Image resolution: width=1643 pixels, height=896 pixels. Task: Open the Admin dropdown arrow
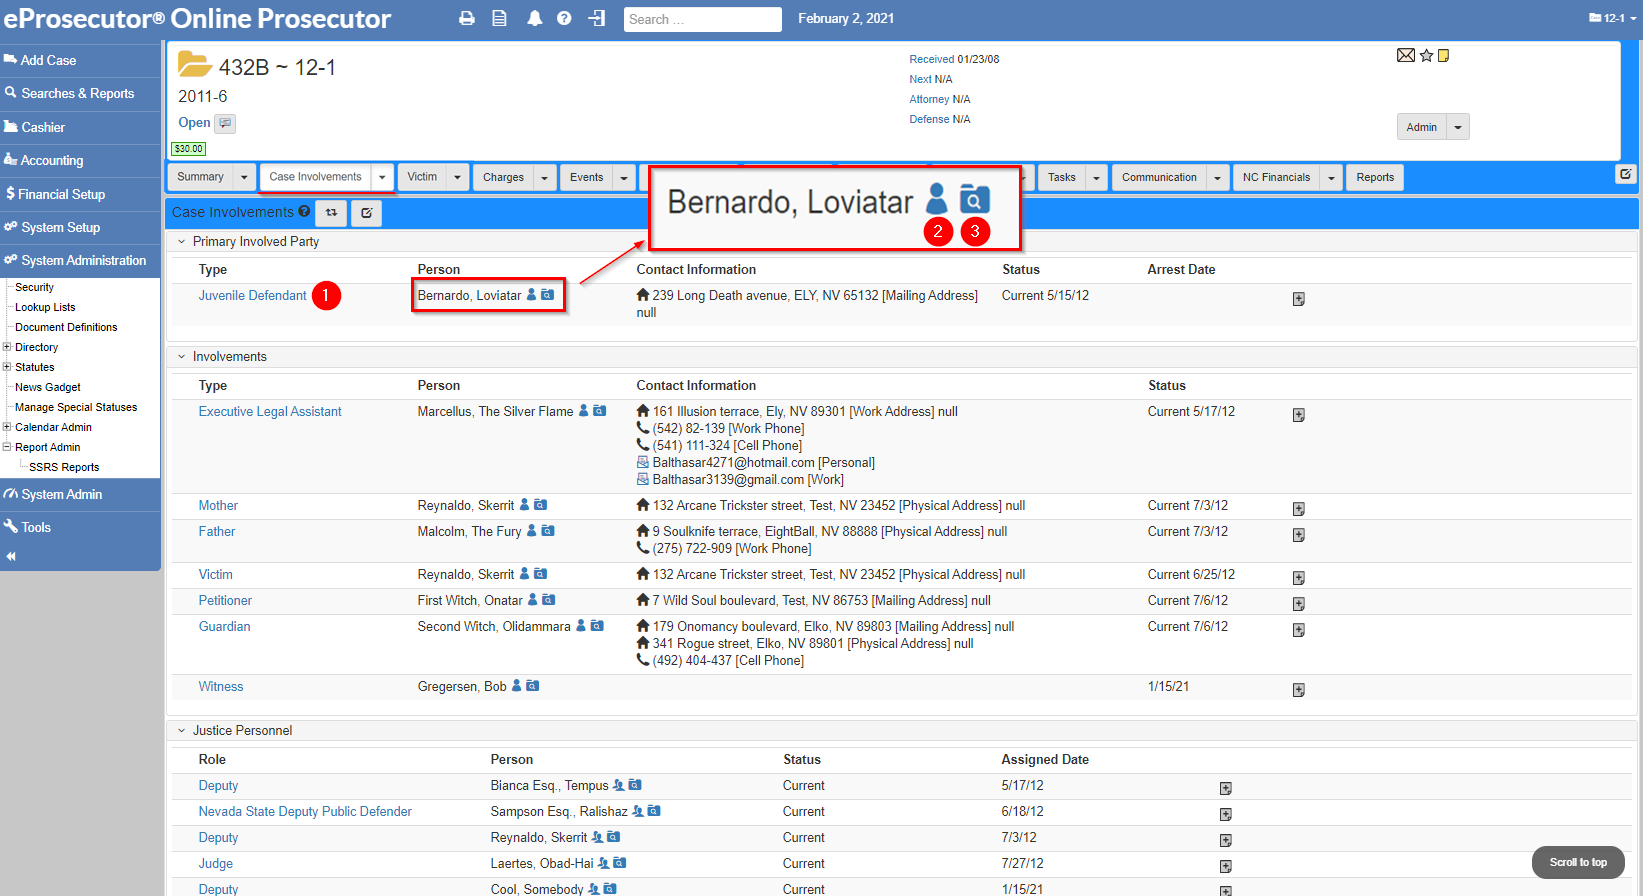click(1458, 127)
